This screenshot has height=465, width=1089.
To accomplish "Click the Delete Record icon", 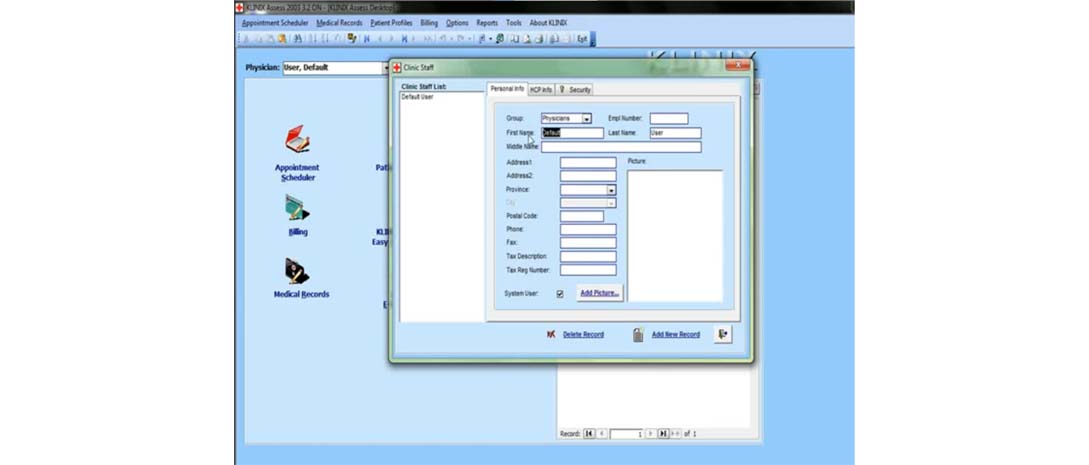I will (x=551, y=334).
